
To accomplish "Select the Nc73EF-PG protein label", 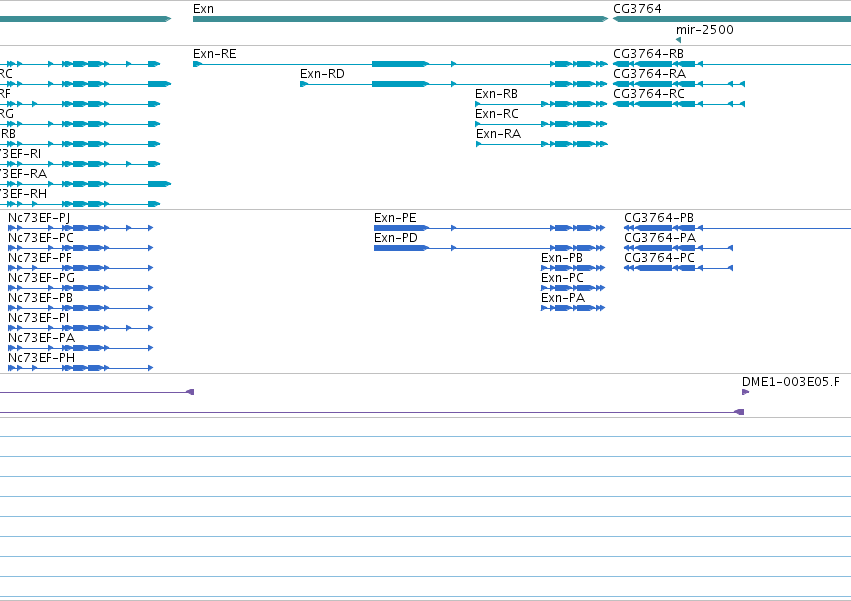I will (41, 278).
